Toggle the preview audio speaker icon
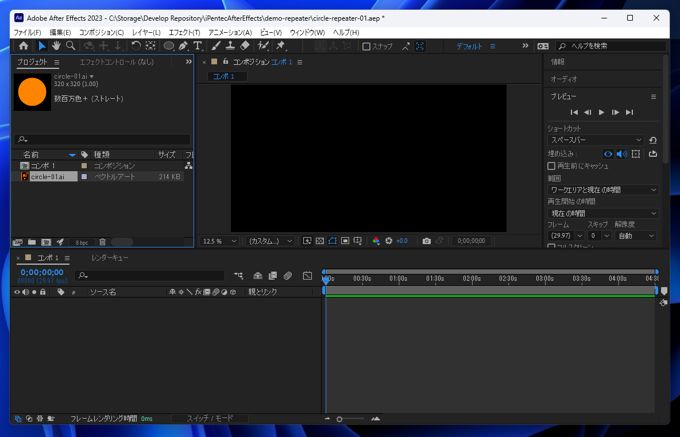The image size is (680, 437). click(x=621, y=154)
